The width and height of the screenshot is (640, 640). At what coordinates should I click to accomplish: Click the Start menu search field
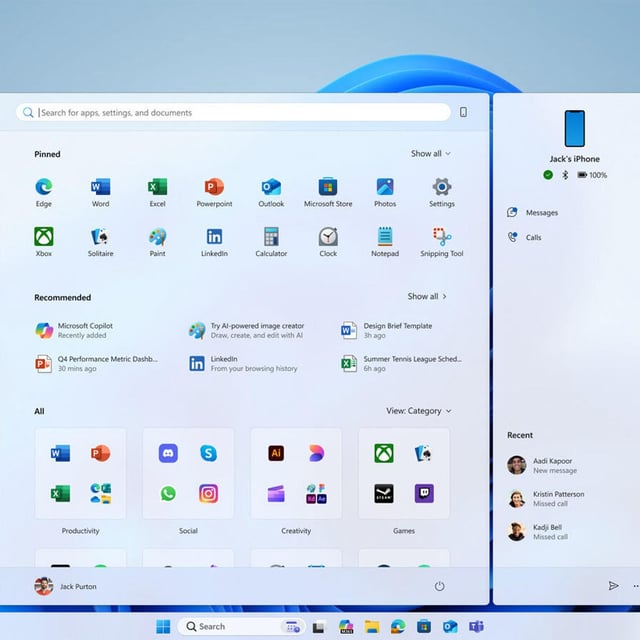pos(233,112)
